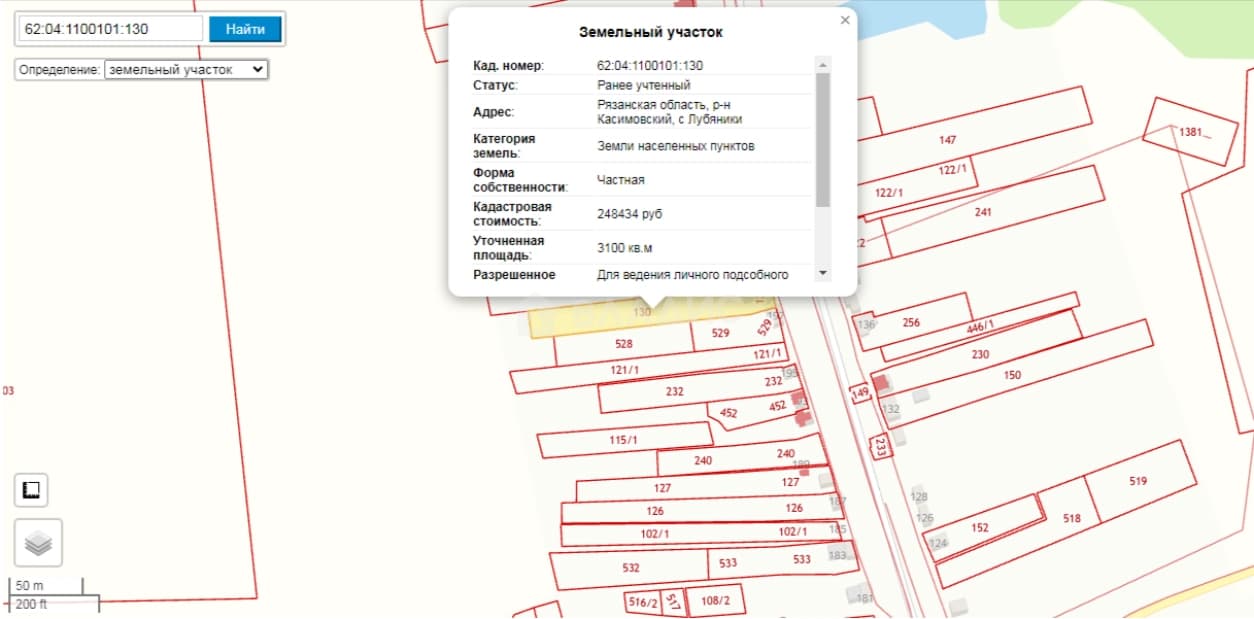This screenshot has height=619, width=1254.
Task: Click the Найти search button
Action: pyautogui.click(x=245, y=29)
